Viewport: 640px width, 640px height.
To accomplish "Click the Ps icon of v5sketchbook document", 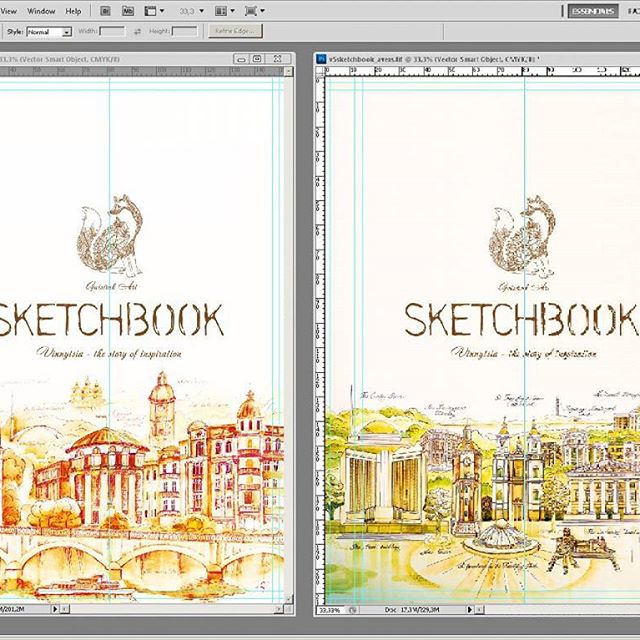I will [x=322, y=59].
